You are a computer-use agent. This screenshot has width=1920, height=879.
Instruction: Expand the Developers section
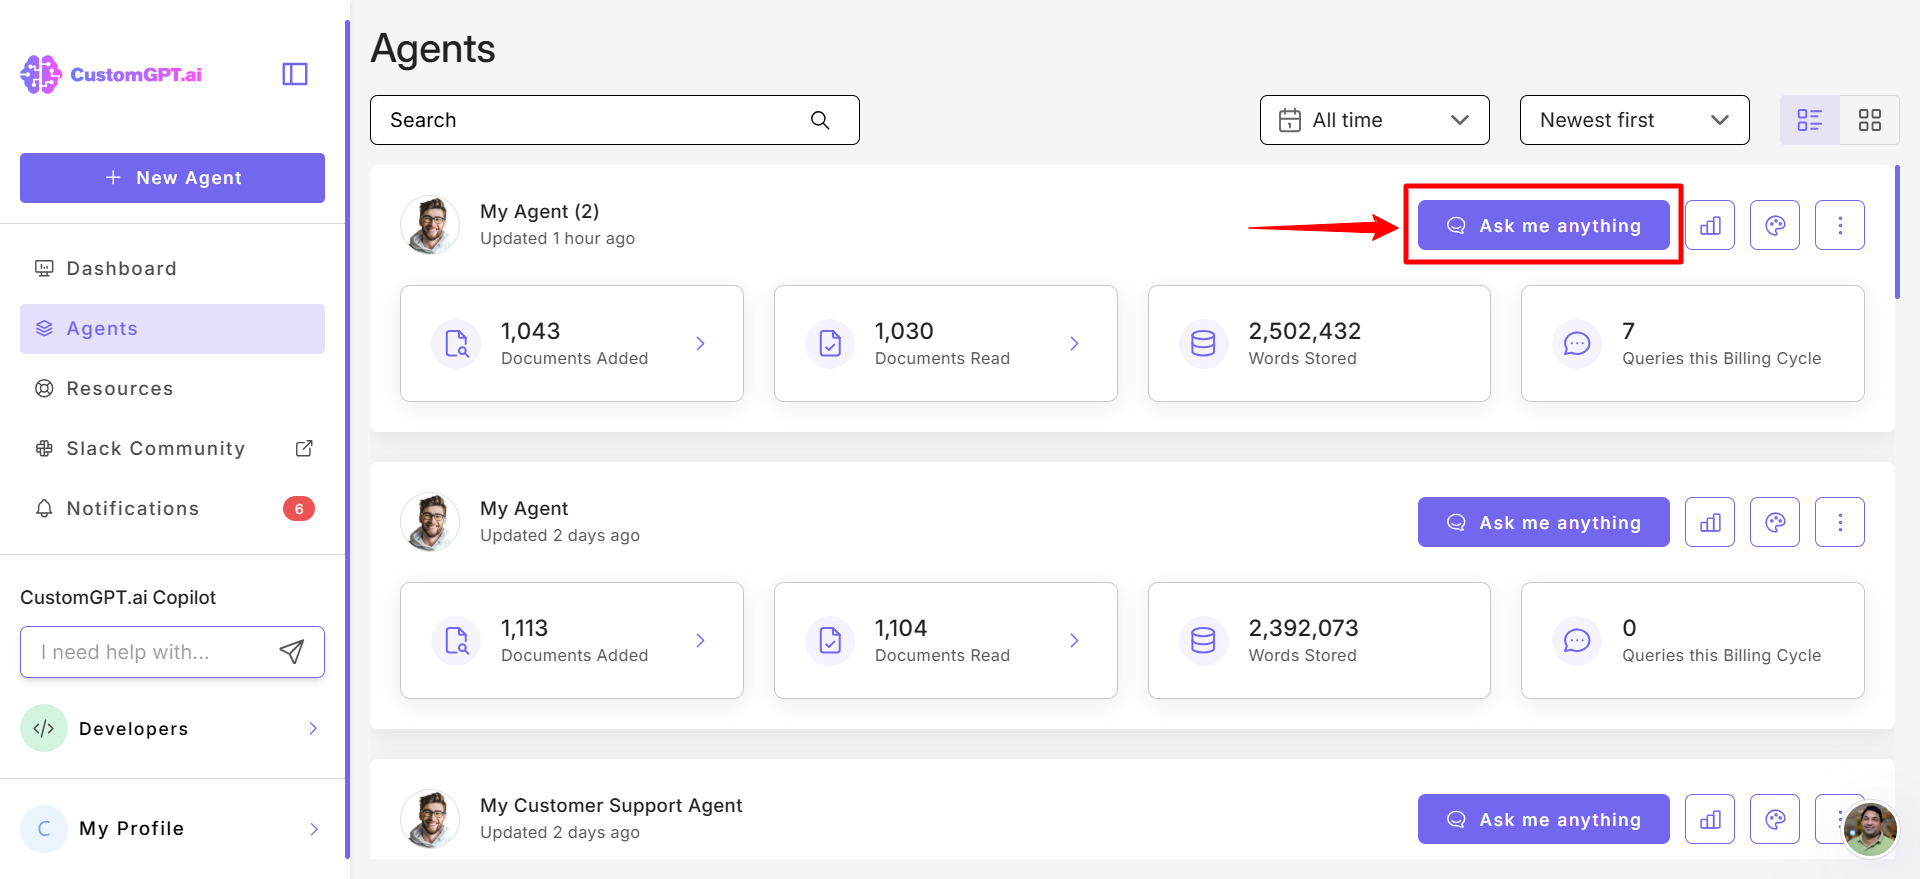[x=172, y=729]
